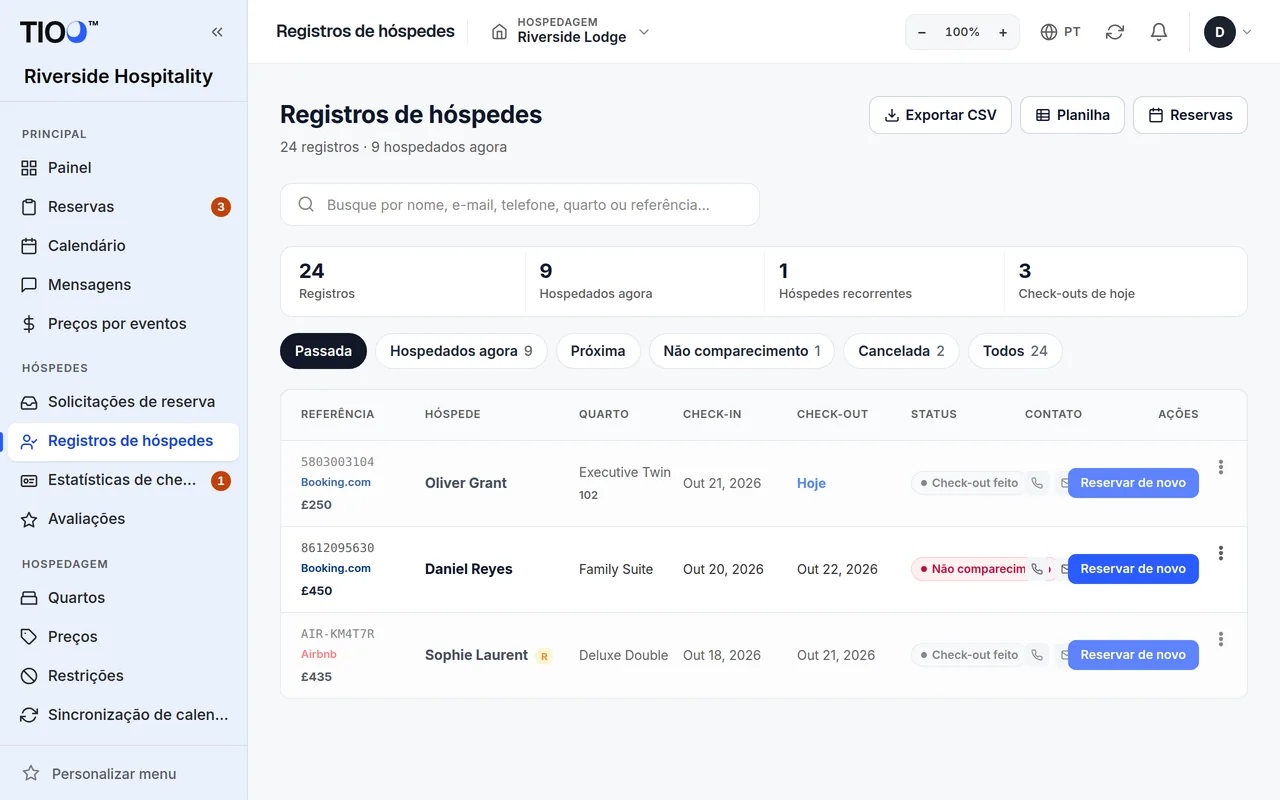1280x800 pixels.
Task: Open Preços por eventos
Action: click(x=123, y=324)
